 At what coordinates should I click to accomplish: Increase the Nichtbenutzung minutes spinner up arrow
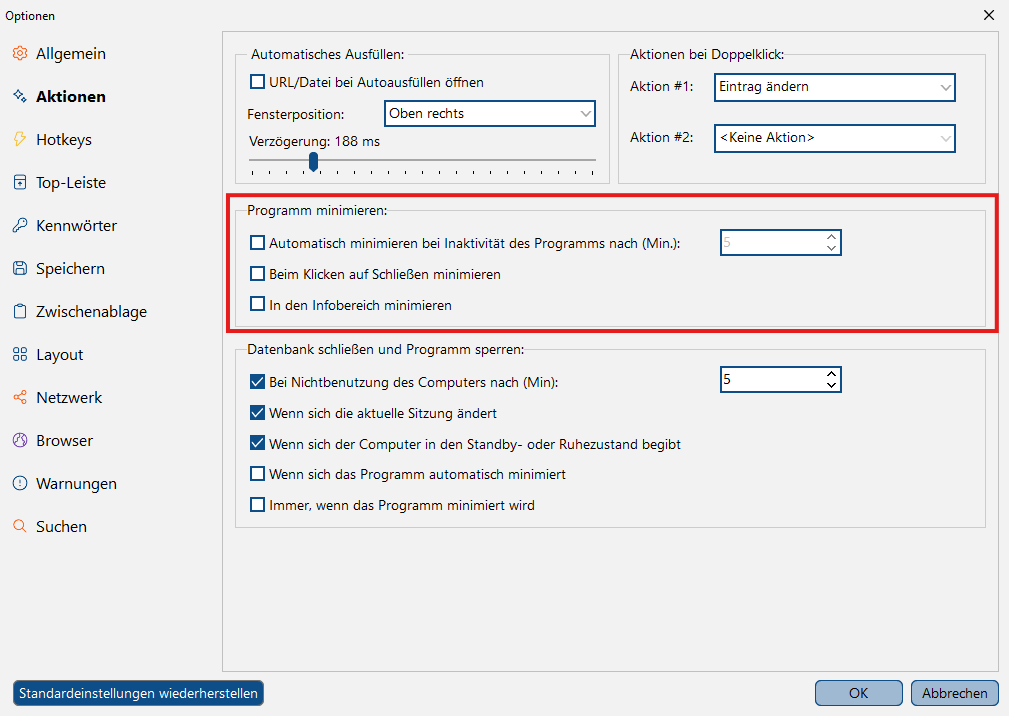[x=831, y=374]
